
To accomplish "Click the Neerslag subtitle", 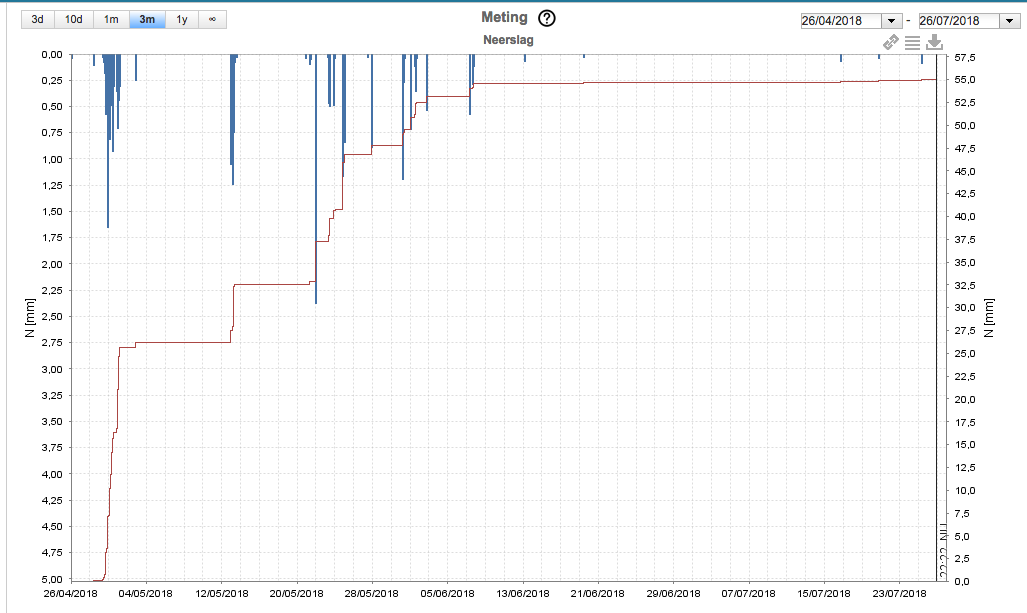I will click(508, 40).
